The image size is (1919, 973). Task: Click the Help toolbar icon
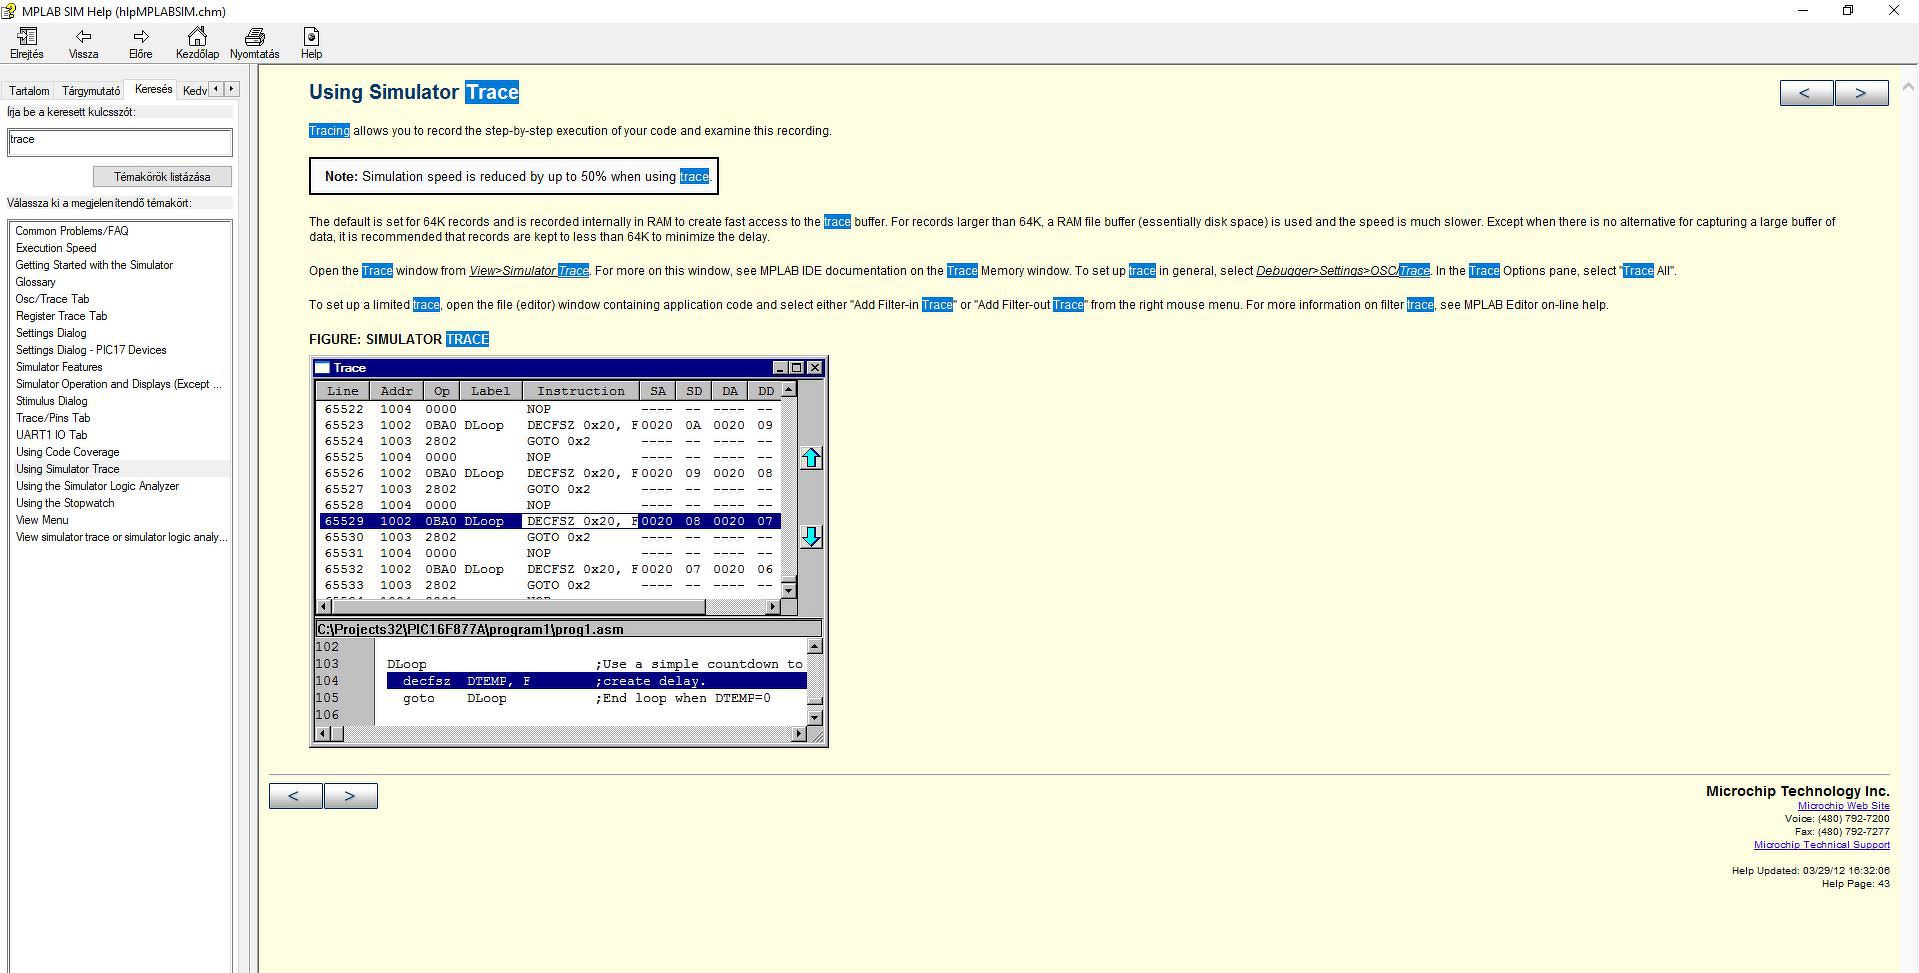click(311, 43)
